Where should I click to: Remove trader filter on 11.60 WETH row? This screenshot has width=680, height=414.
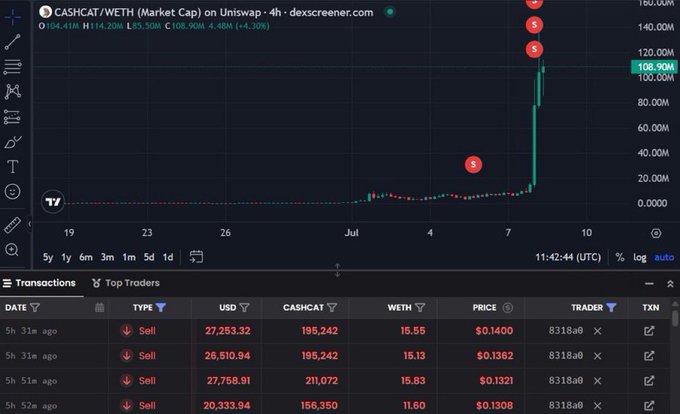(x=598, y=405)
